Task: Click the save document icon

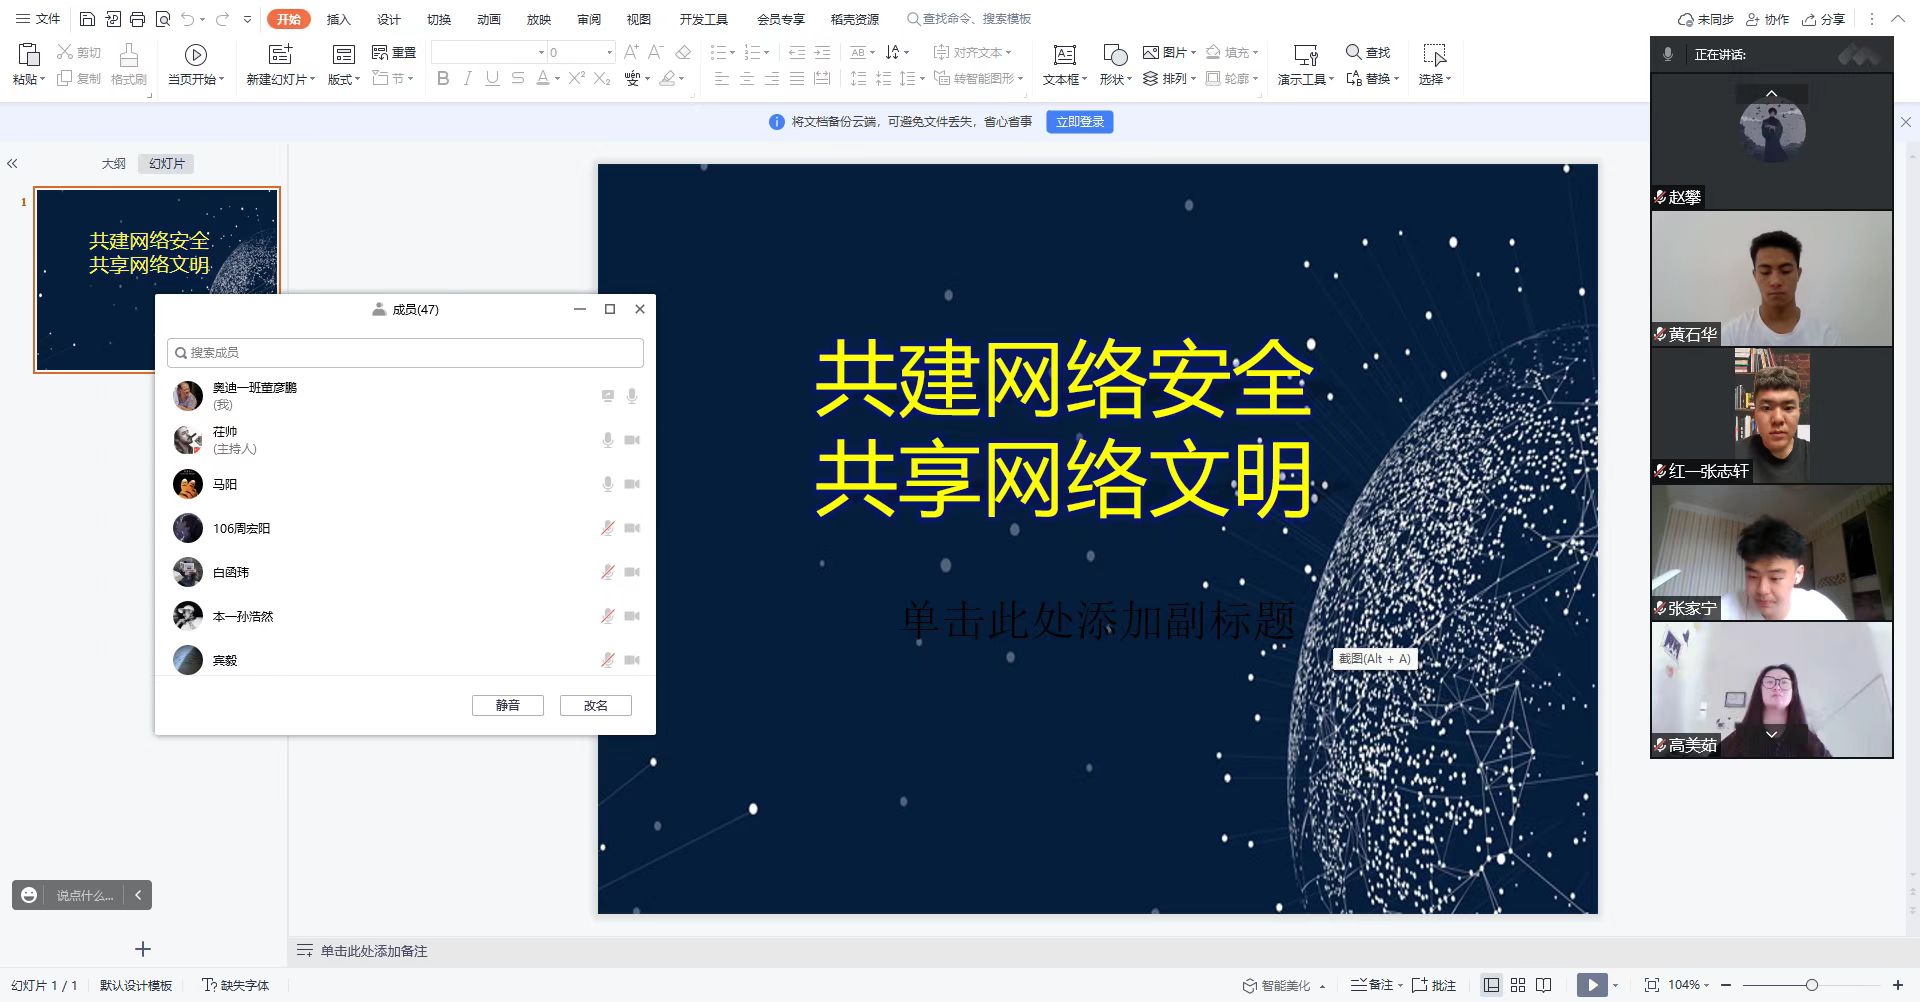Action: [87, 19]
